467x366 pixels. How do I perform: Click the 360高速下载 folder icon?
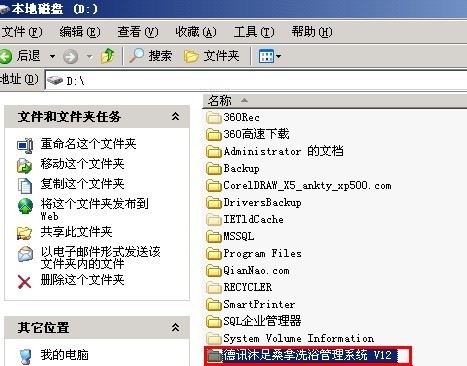(x=214, y=135)
